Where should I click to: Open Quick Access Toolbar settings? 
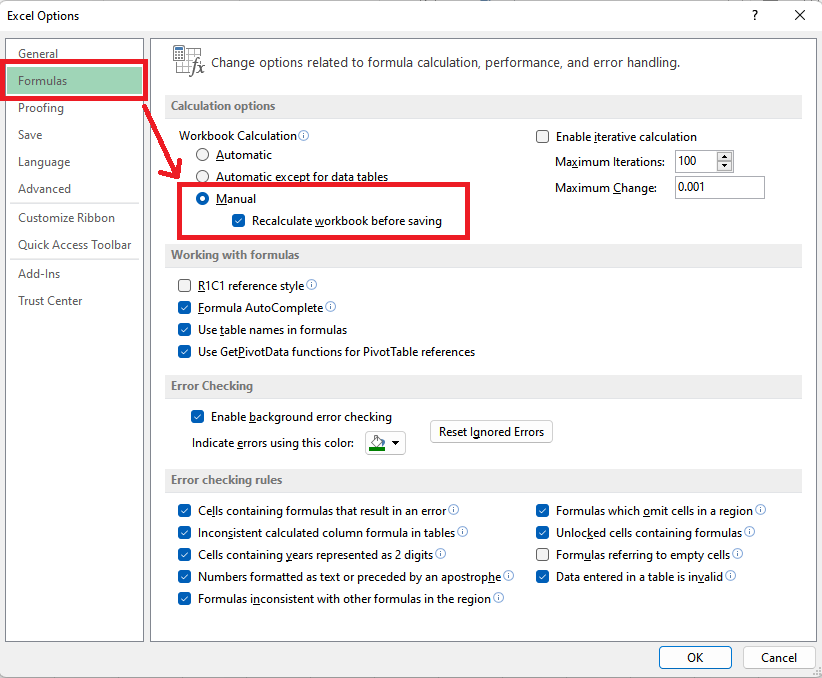(x=74, y=245)
